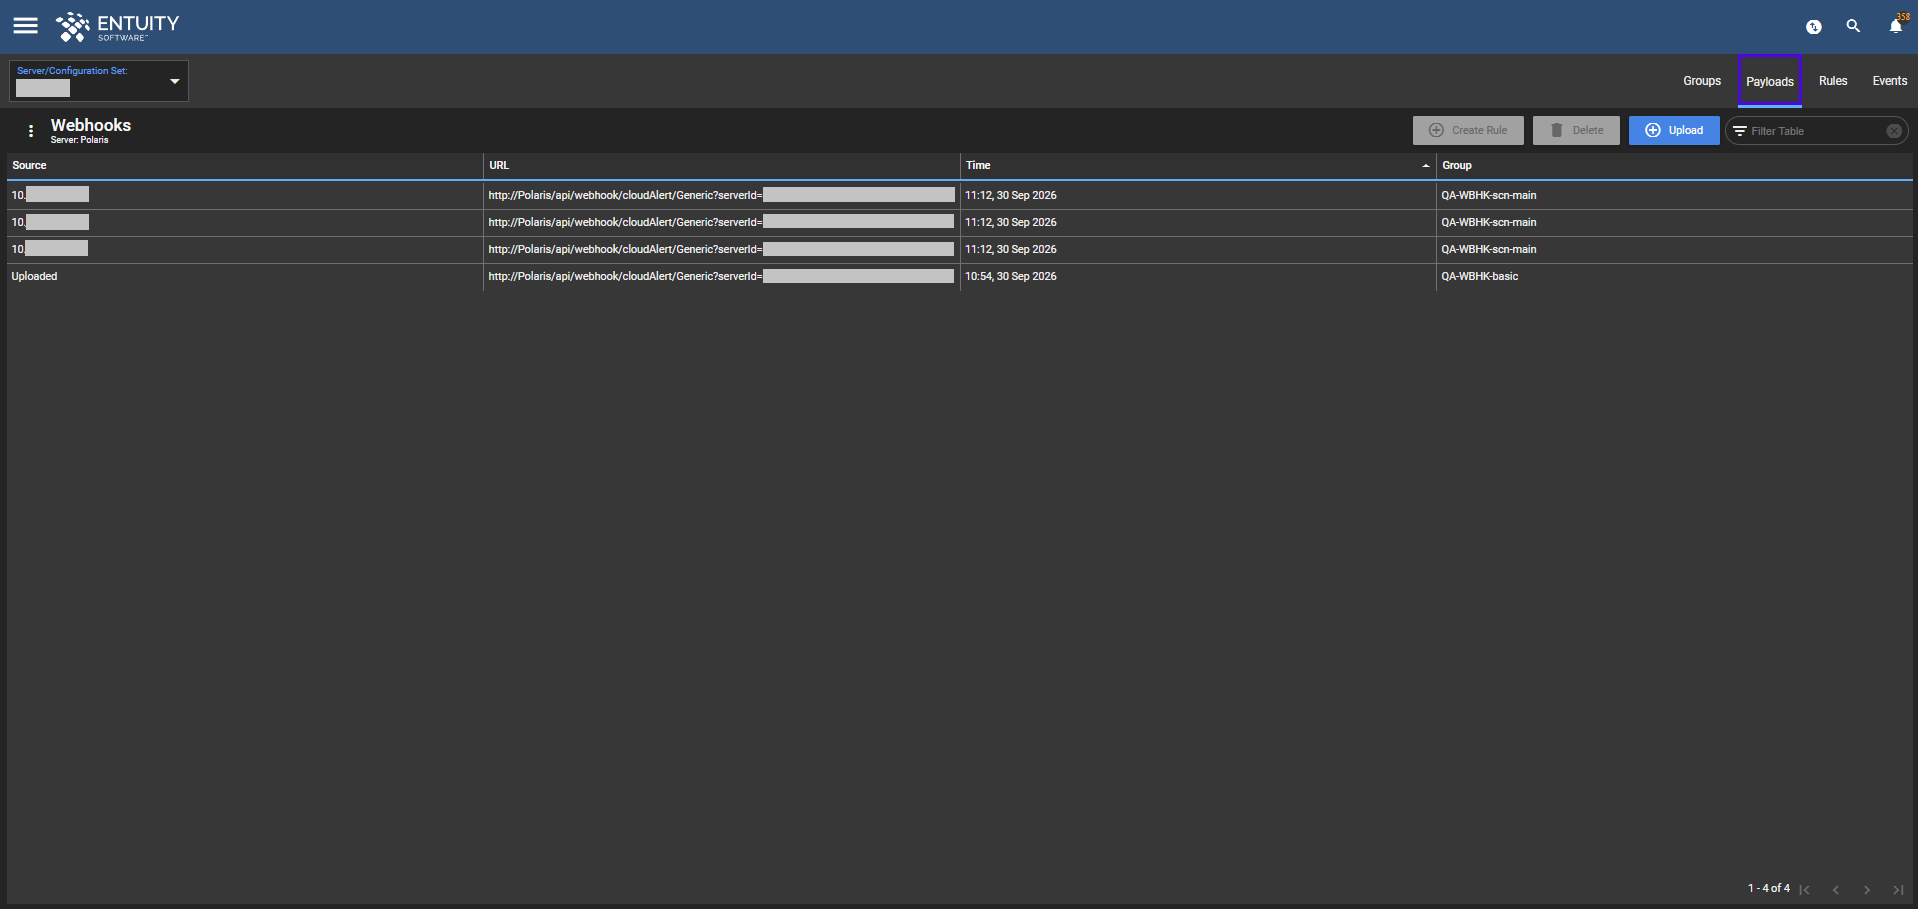Open the hamburger main menu

point(25,26)
